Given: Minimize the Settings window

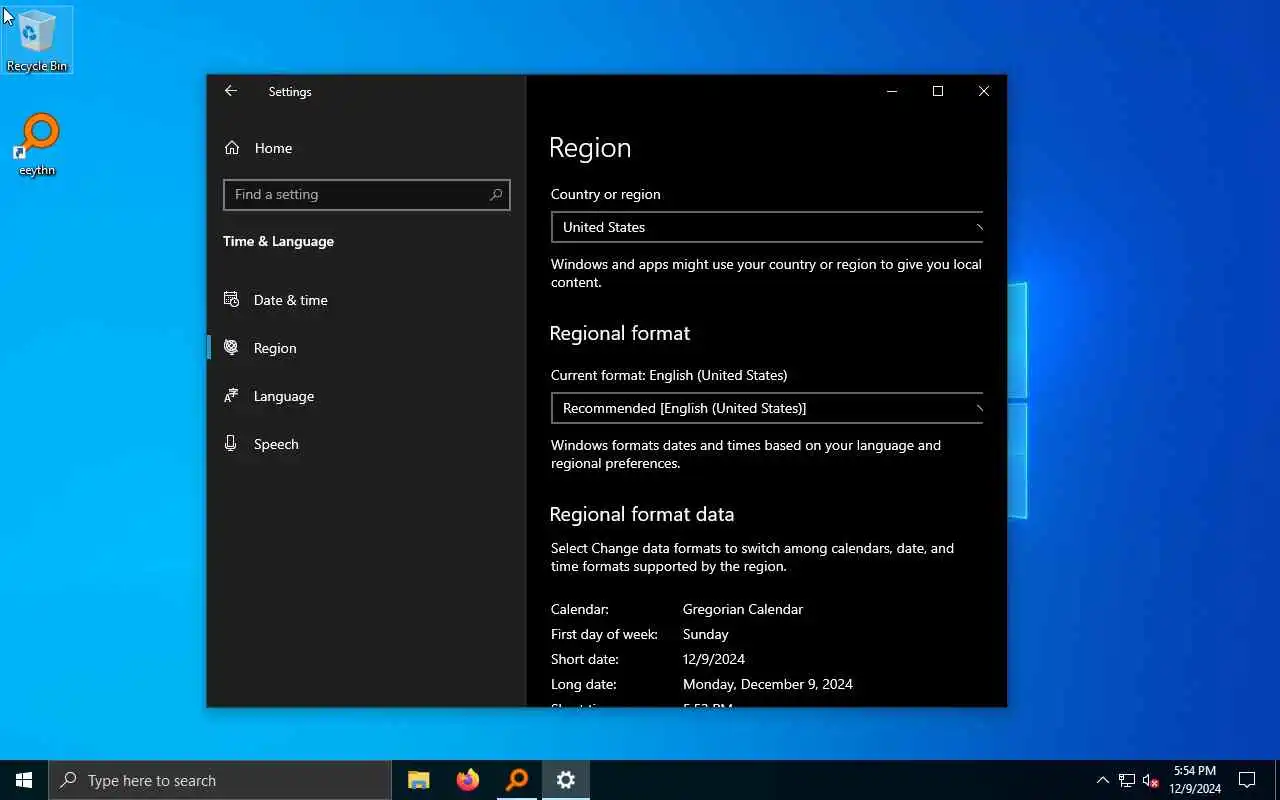Looking at the screenshot, I should (x=892, y=91).
